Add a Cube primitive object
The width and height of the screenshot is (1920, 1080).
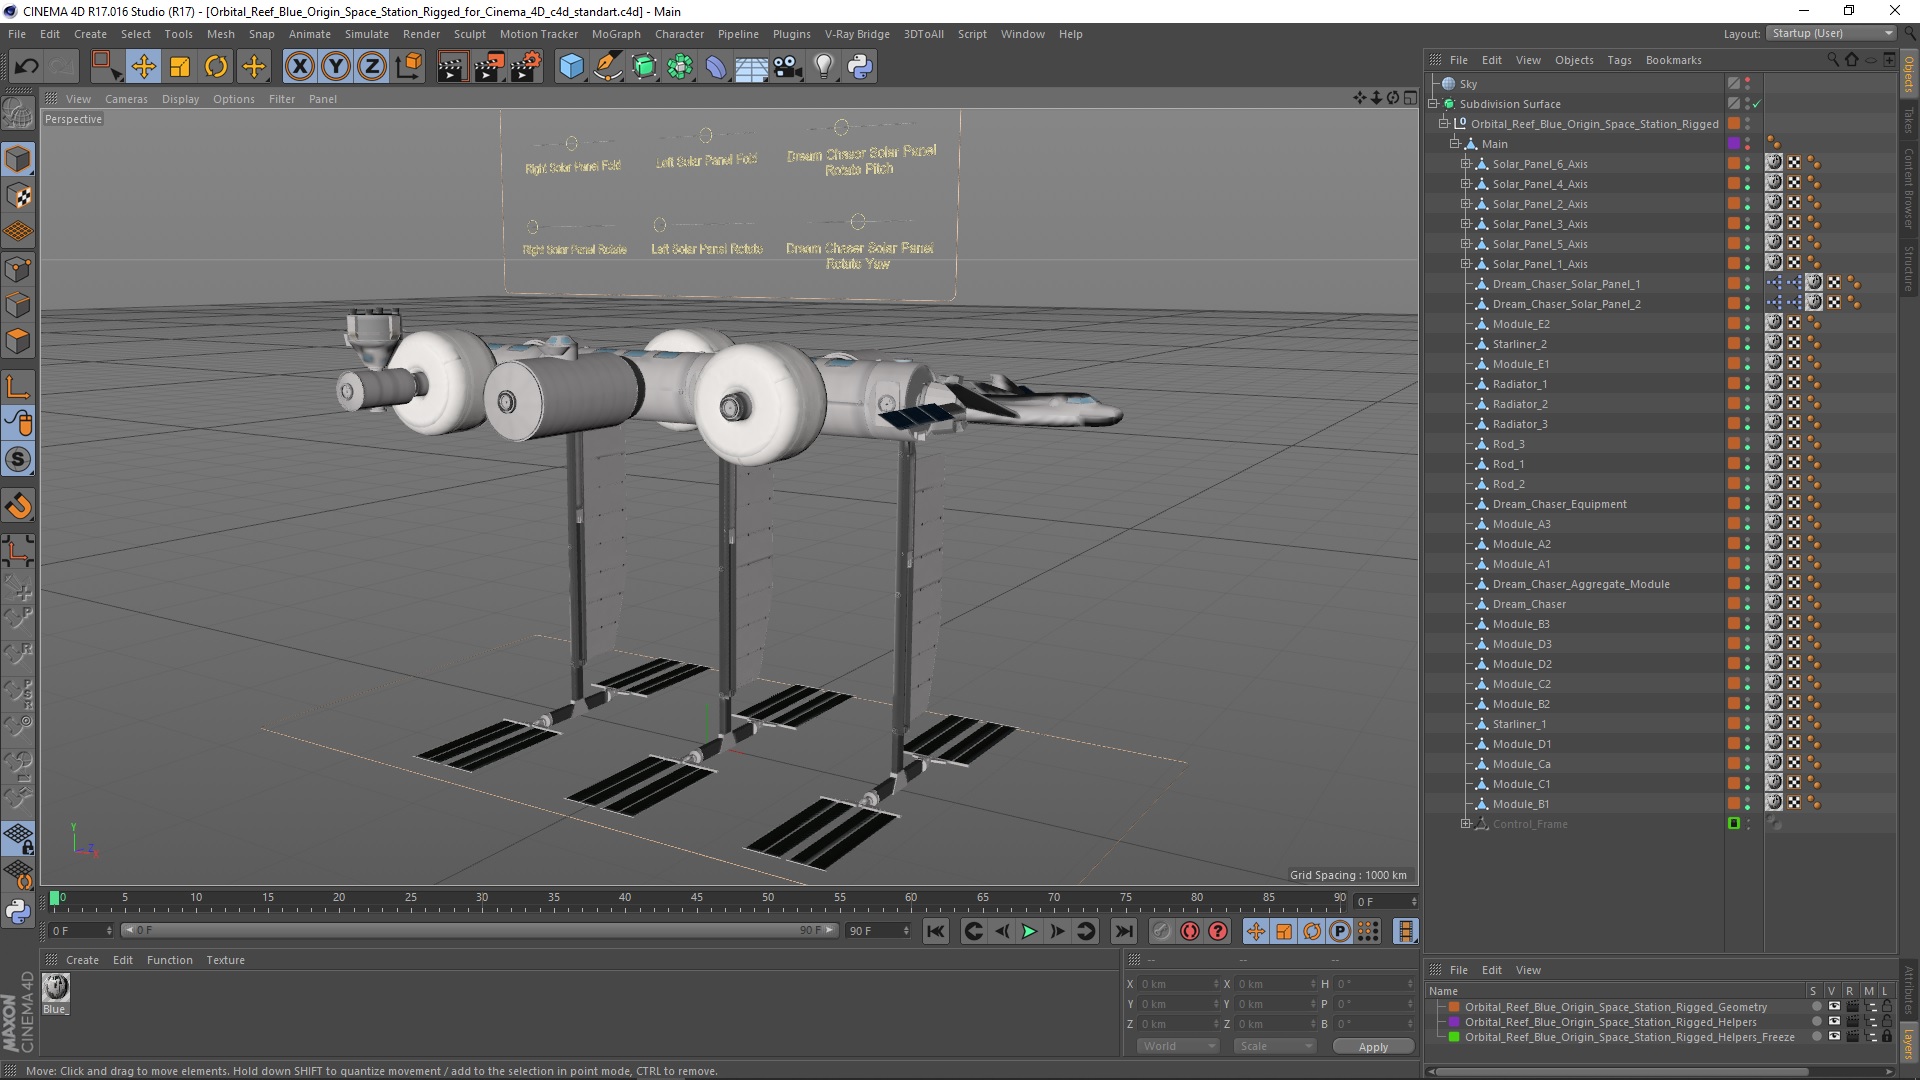[x=571, y=67]
